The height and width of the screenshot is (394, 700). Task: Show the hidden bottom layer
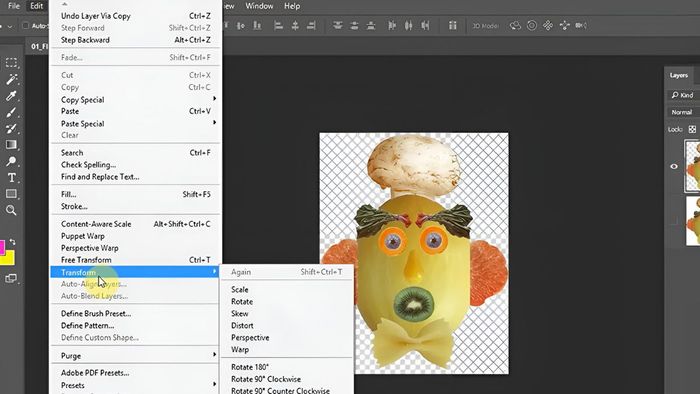click(674, 221)
